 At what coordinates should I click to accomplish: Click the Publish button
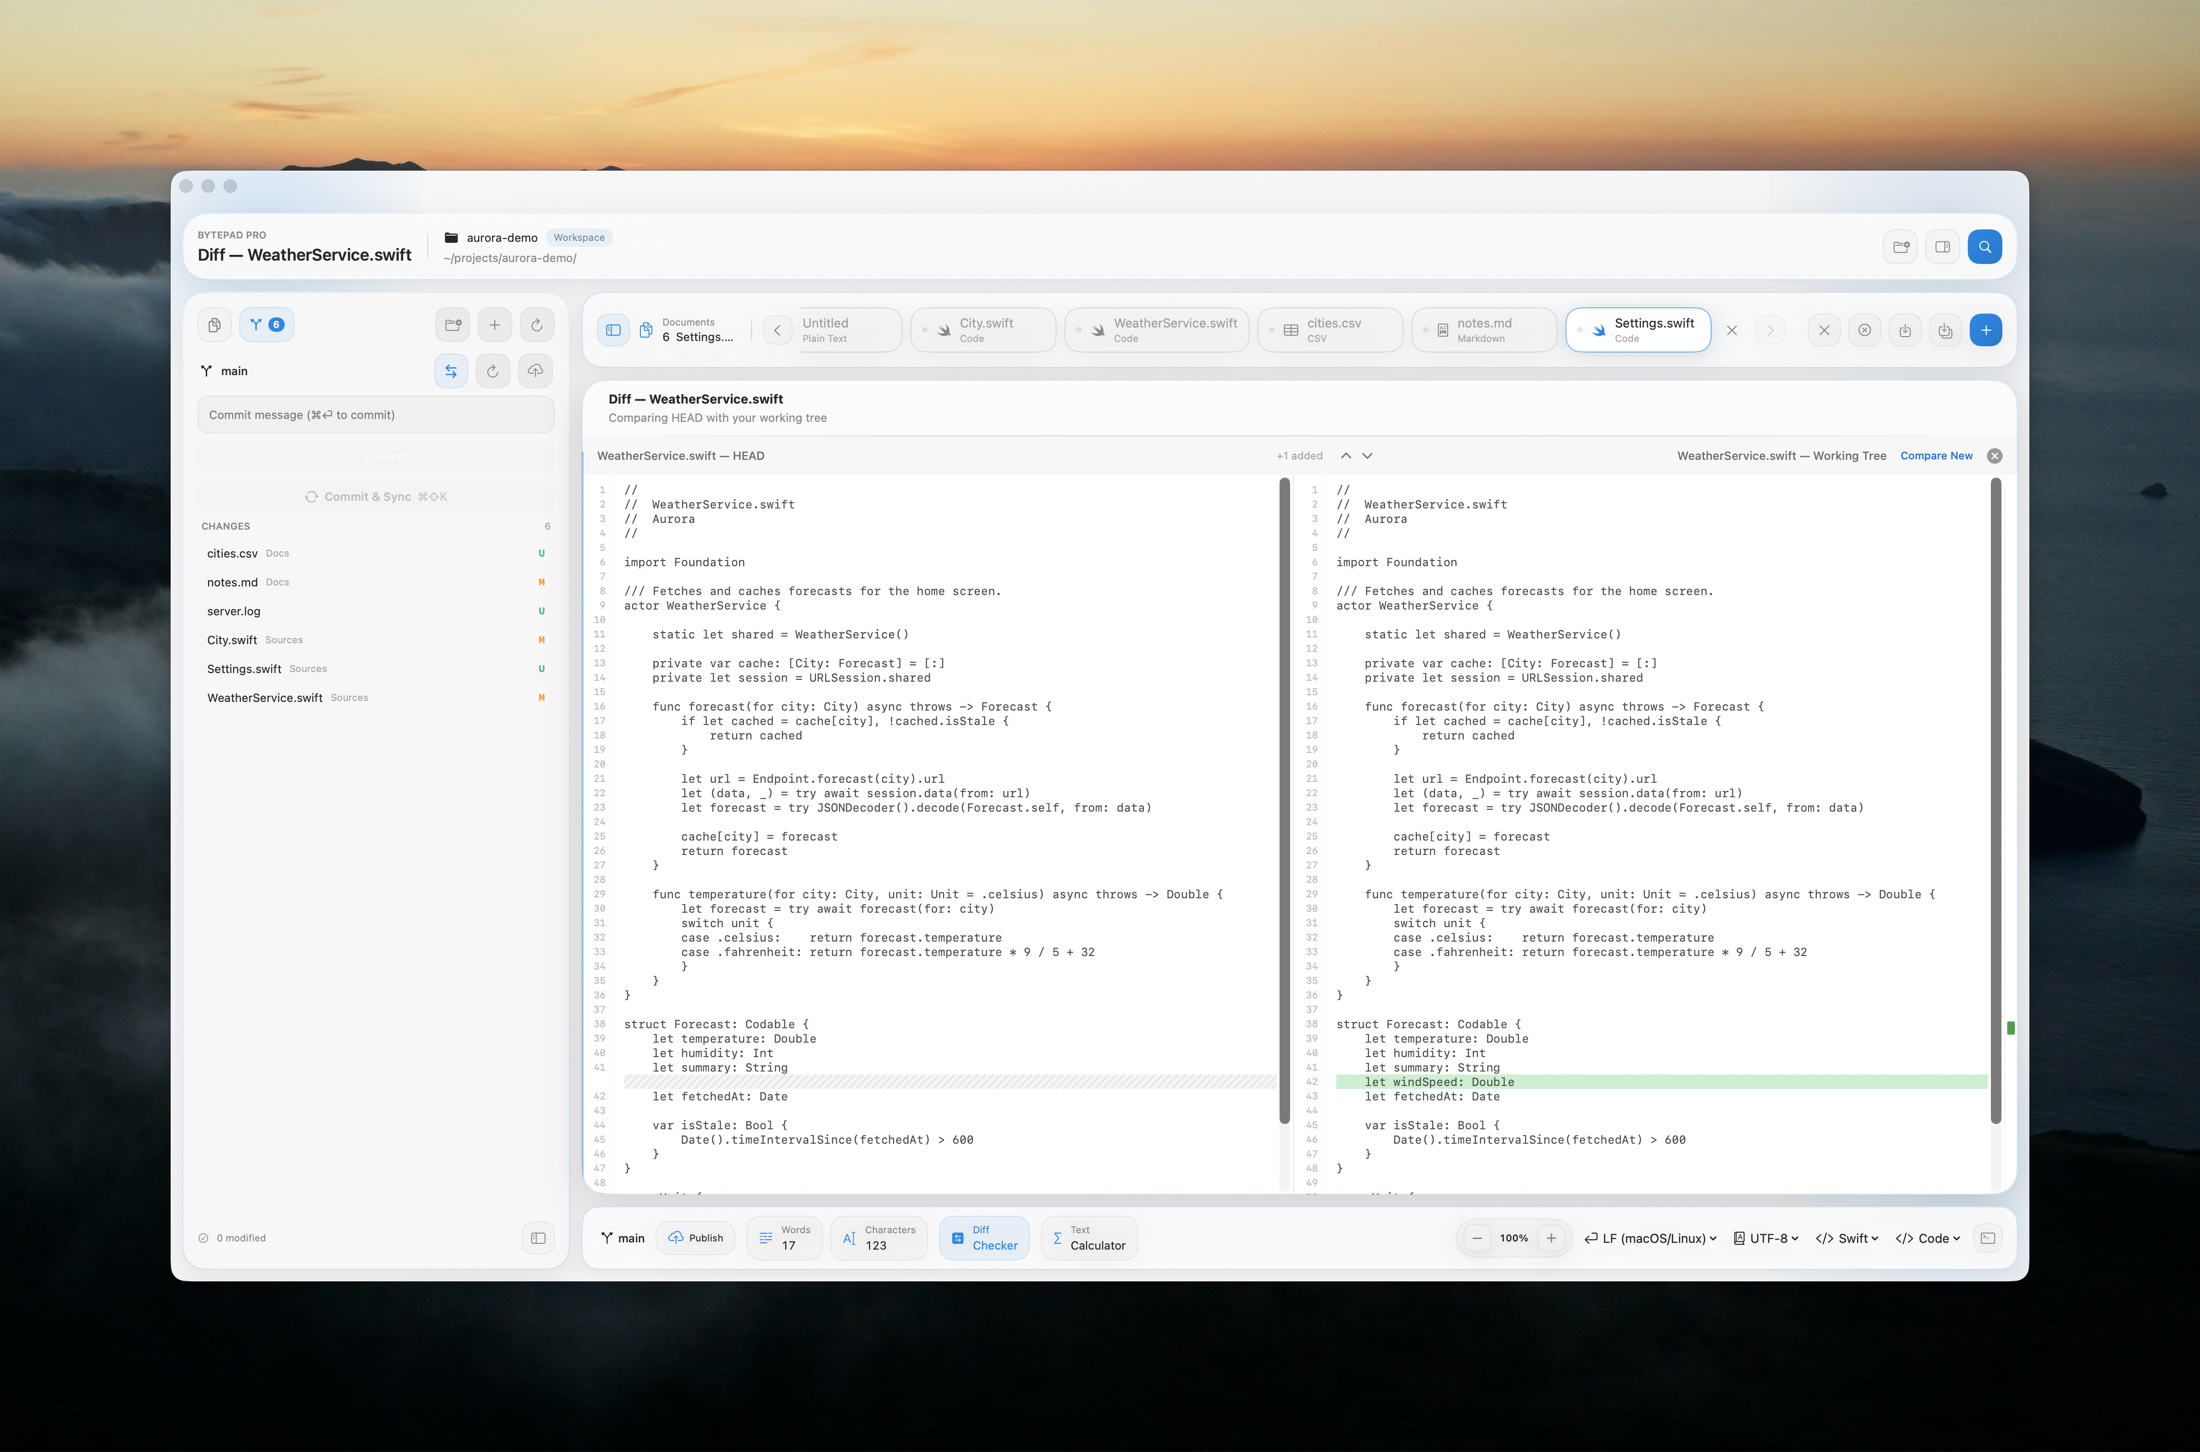(x=696, y=1238)
